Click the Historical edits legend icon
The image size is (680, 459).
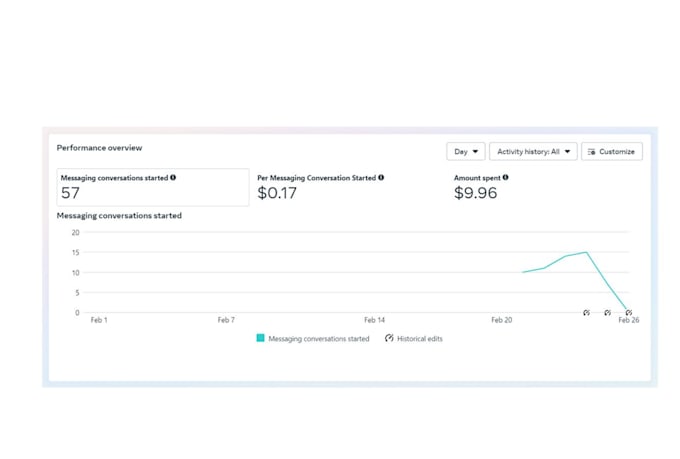(x=389, y=338)
